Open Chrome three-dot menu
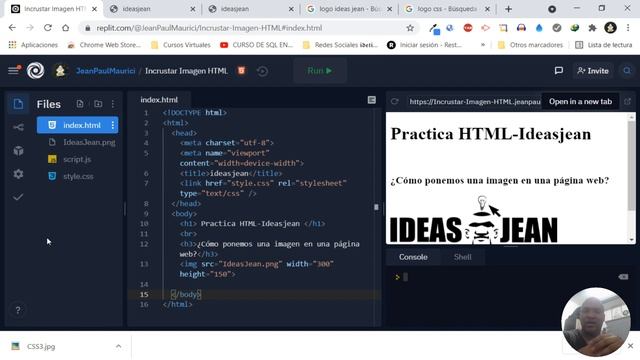This screenshot has width=640, height=360. (x=628, y=28)
